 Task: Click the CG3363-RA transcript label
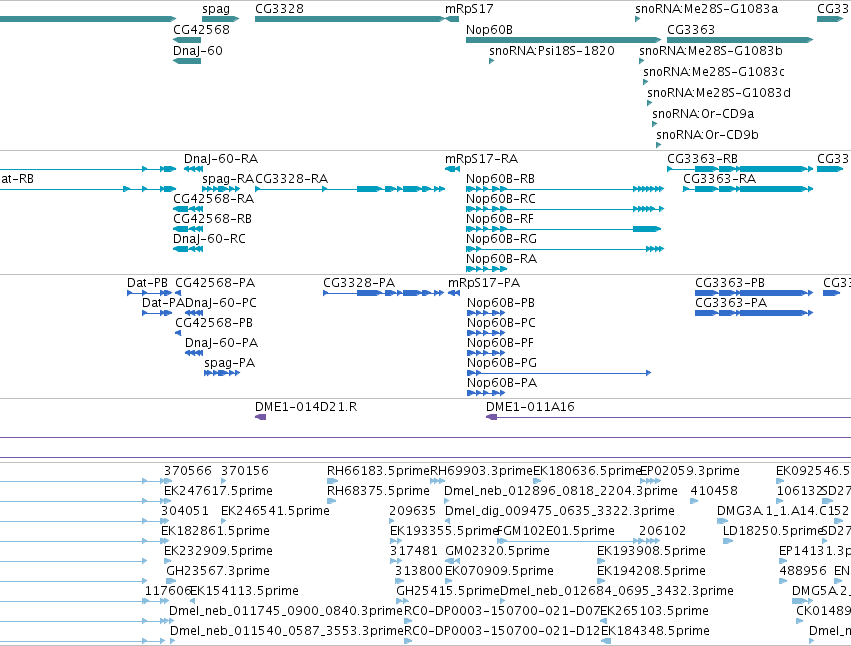pyautogui.click(x=719, y=179)
